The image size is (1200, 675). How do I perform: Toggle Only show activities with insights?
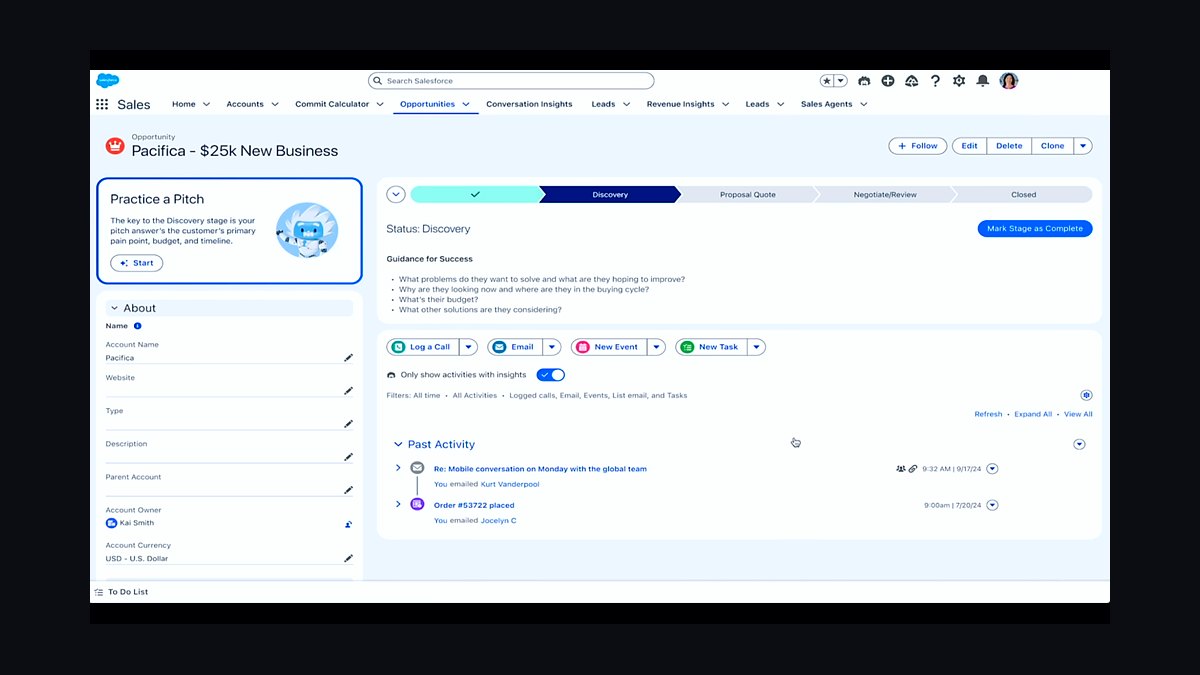click(x=550, y=375)
